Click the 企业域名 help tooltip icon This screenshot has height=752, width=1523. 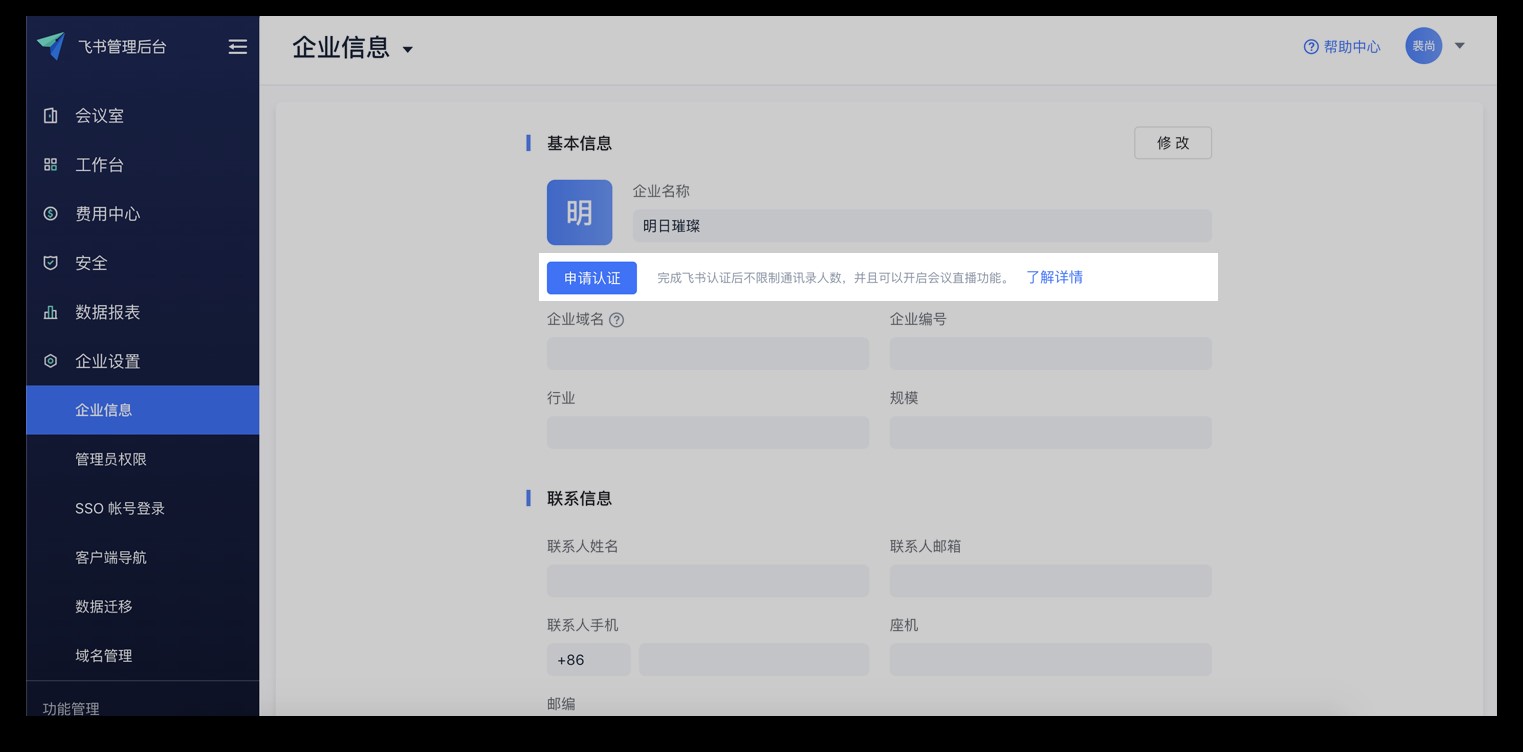pos(618,319)
